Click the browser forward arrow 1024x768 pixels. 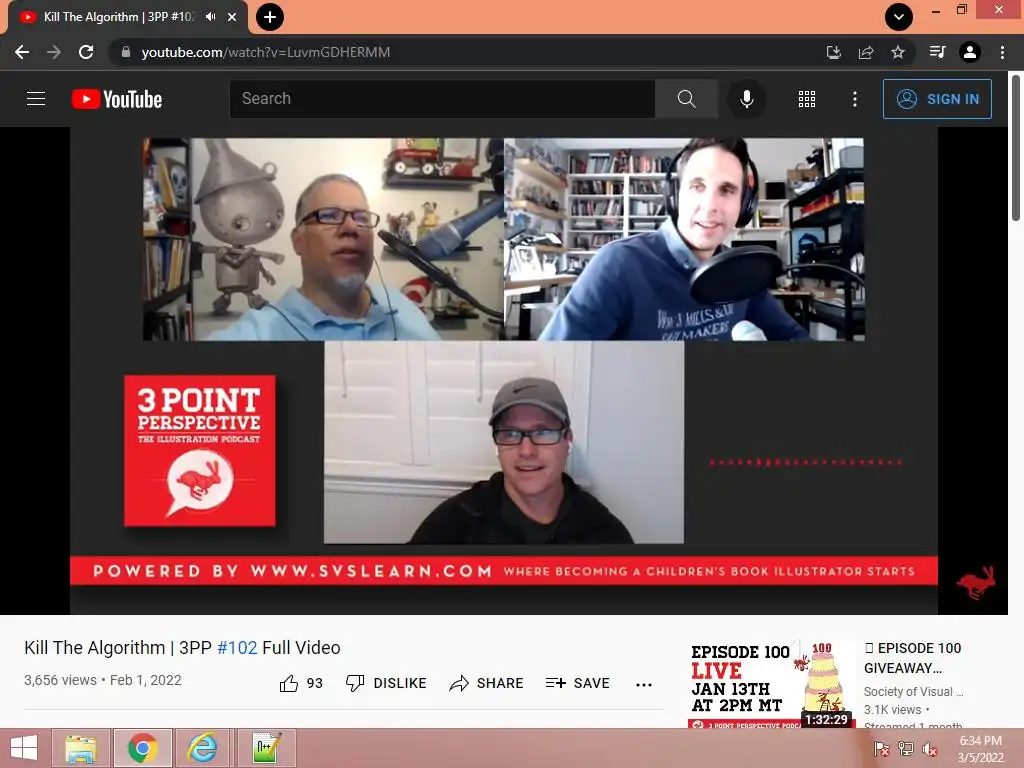pyautogui.click(x=54, y=52)
